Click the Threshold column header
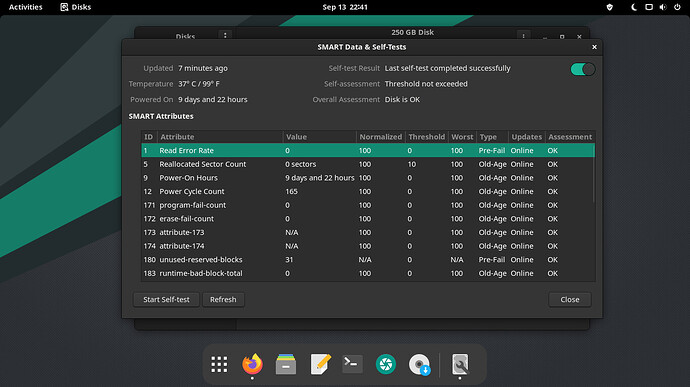 (x=426, y=137)
